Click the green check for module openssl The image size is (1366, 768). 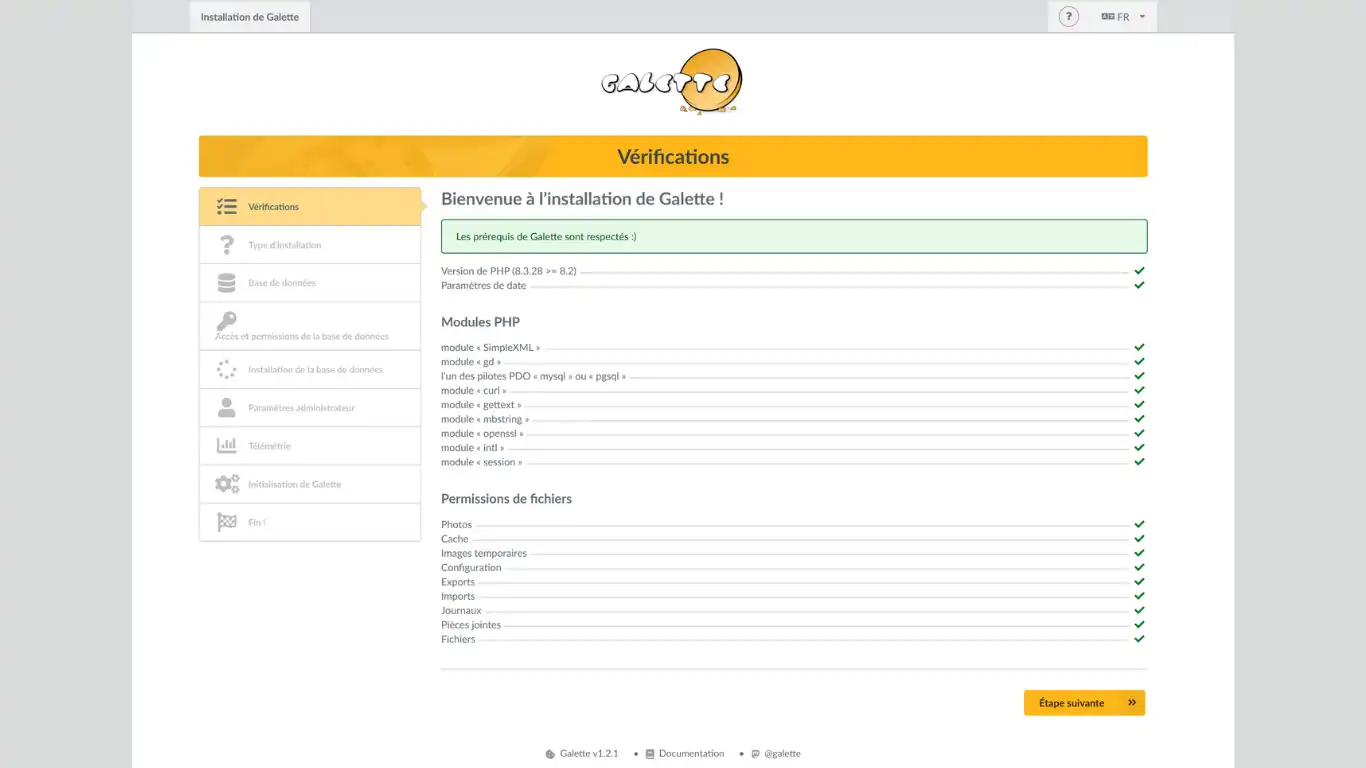click(1139, 433)
